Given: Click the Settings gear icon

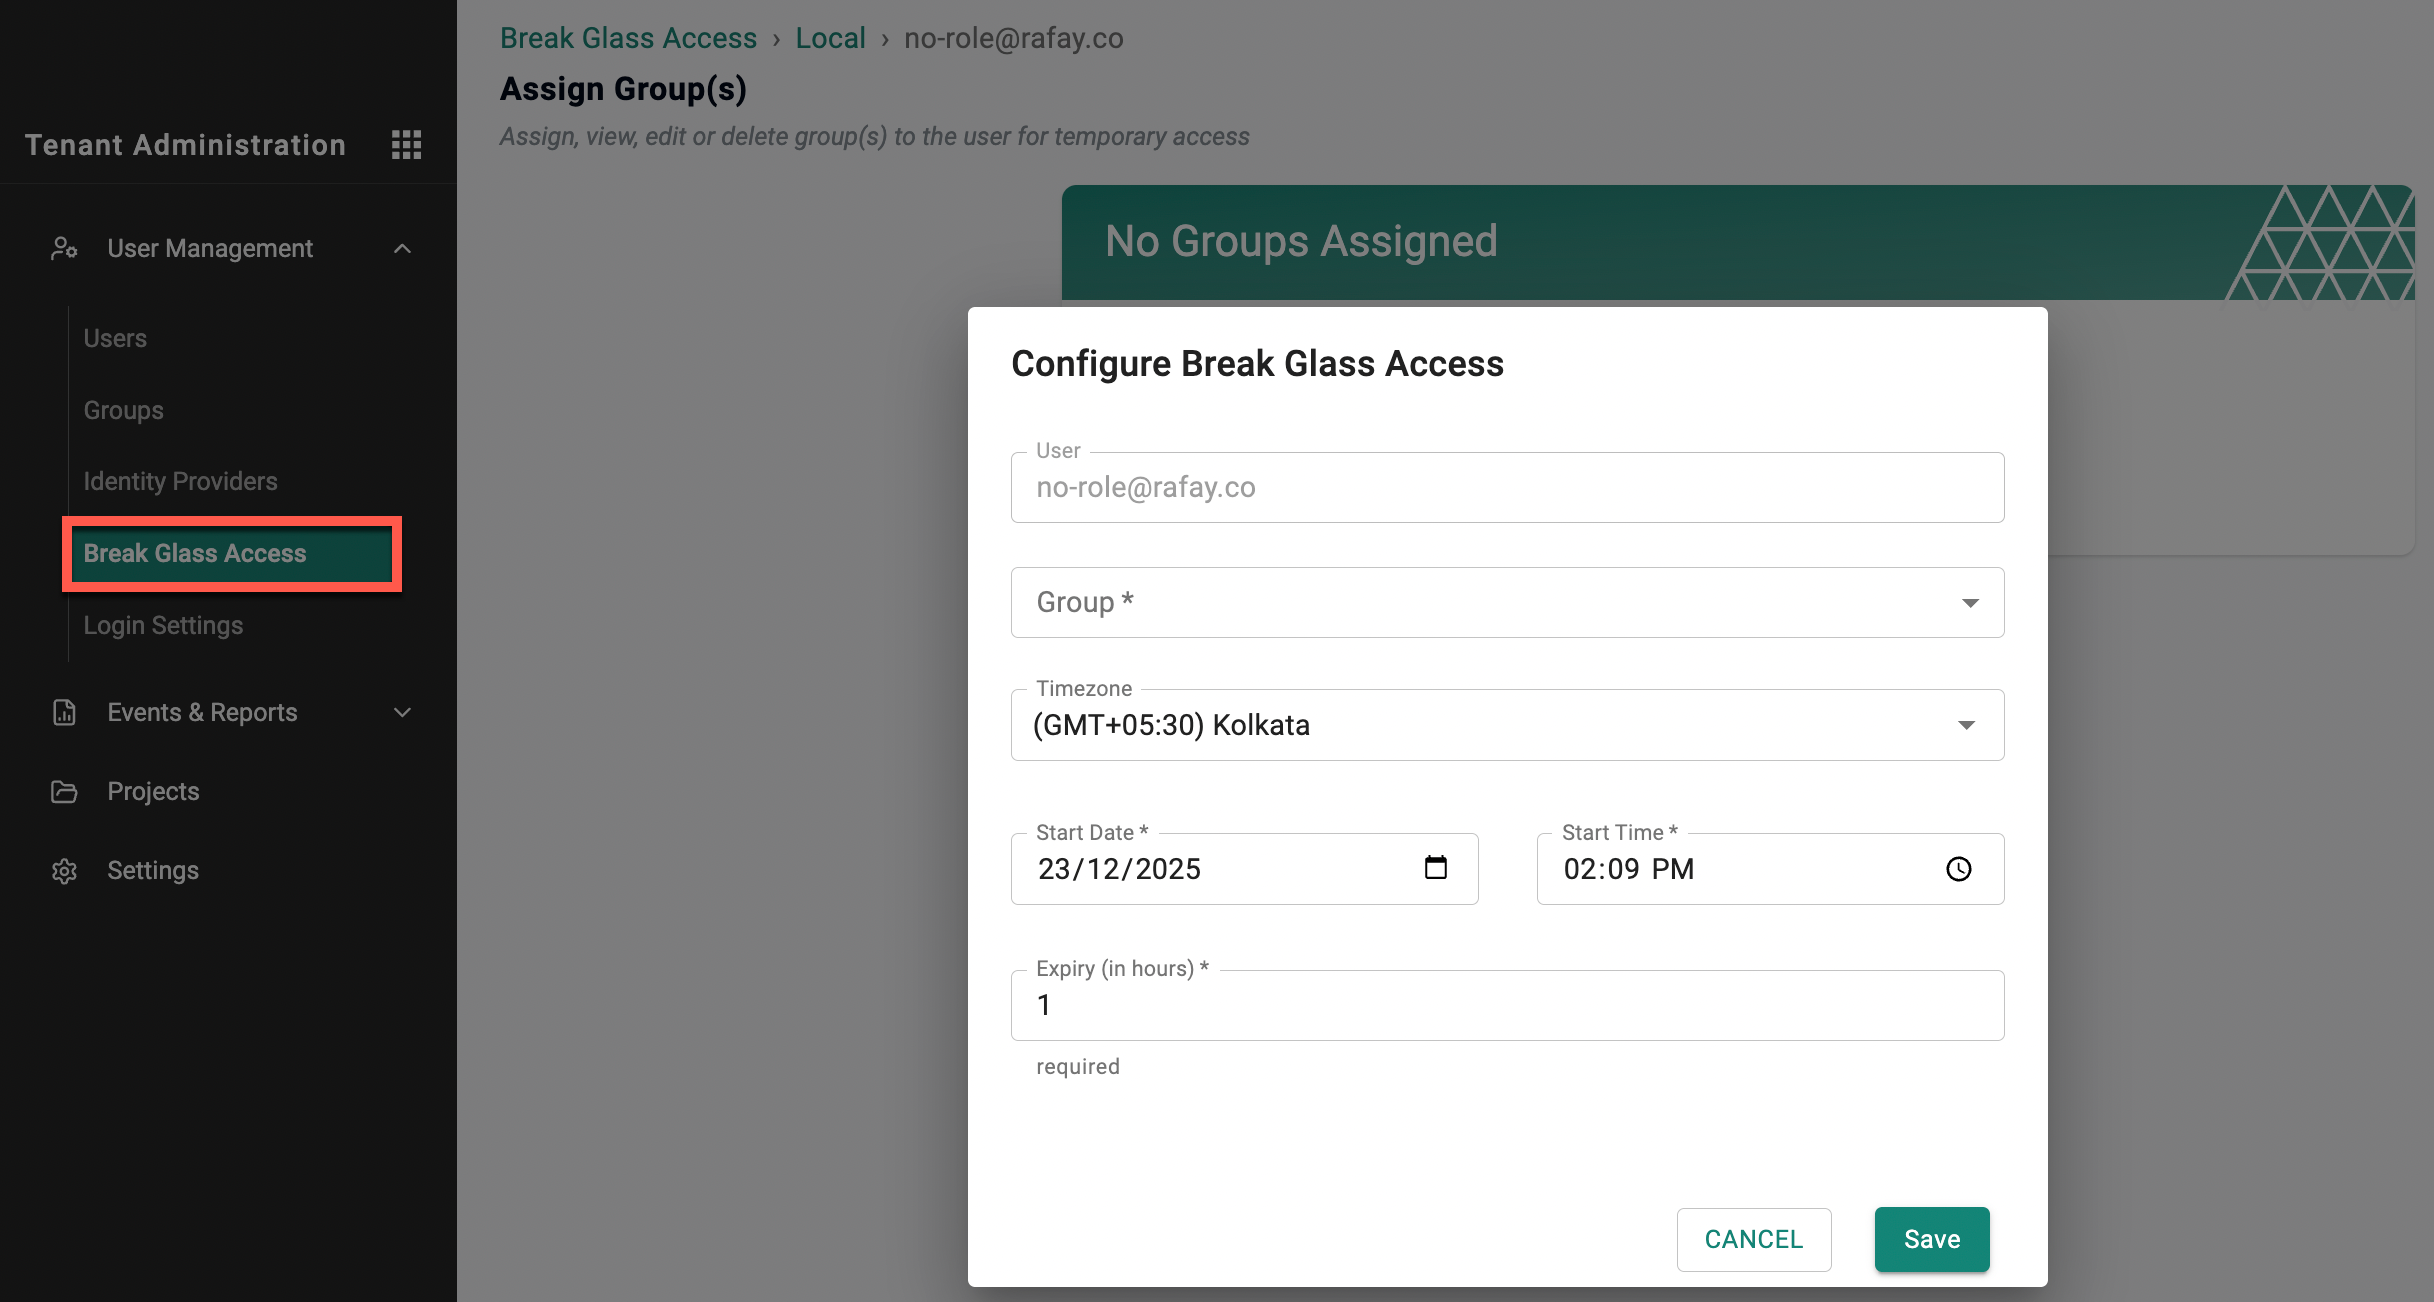Looking at the screenshot, I should pyautogui.click(x=64, y=871).
